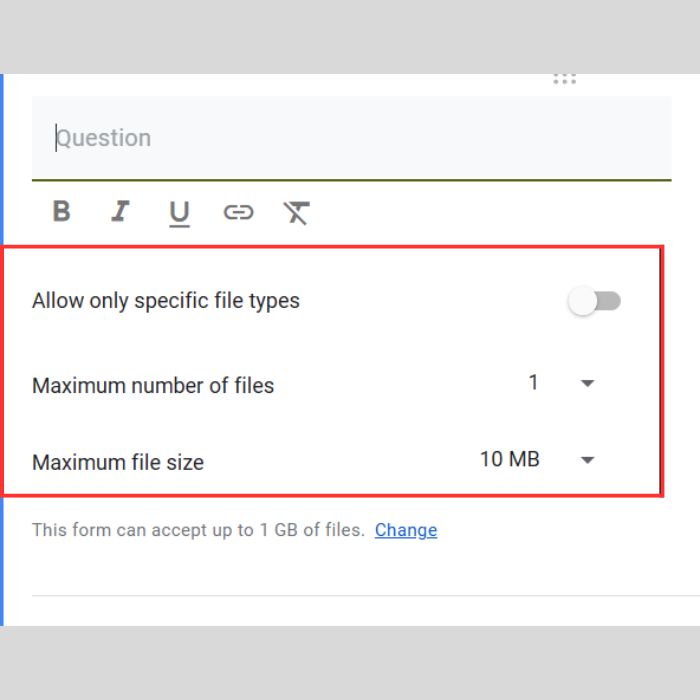Image resolution: width=700 pixels, height=700 pixels.
Task: Apply italic formatting to question text
Action: [120, 211]
